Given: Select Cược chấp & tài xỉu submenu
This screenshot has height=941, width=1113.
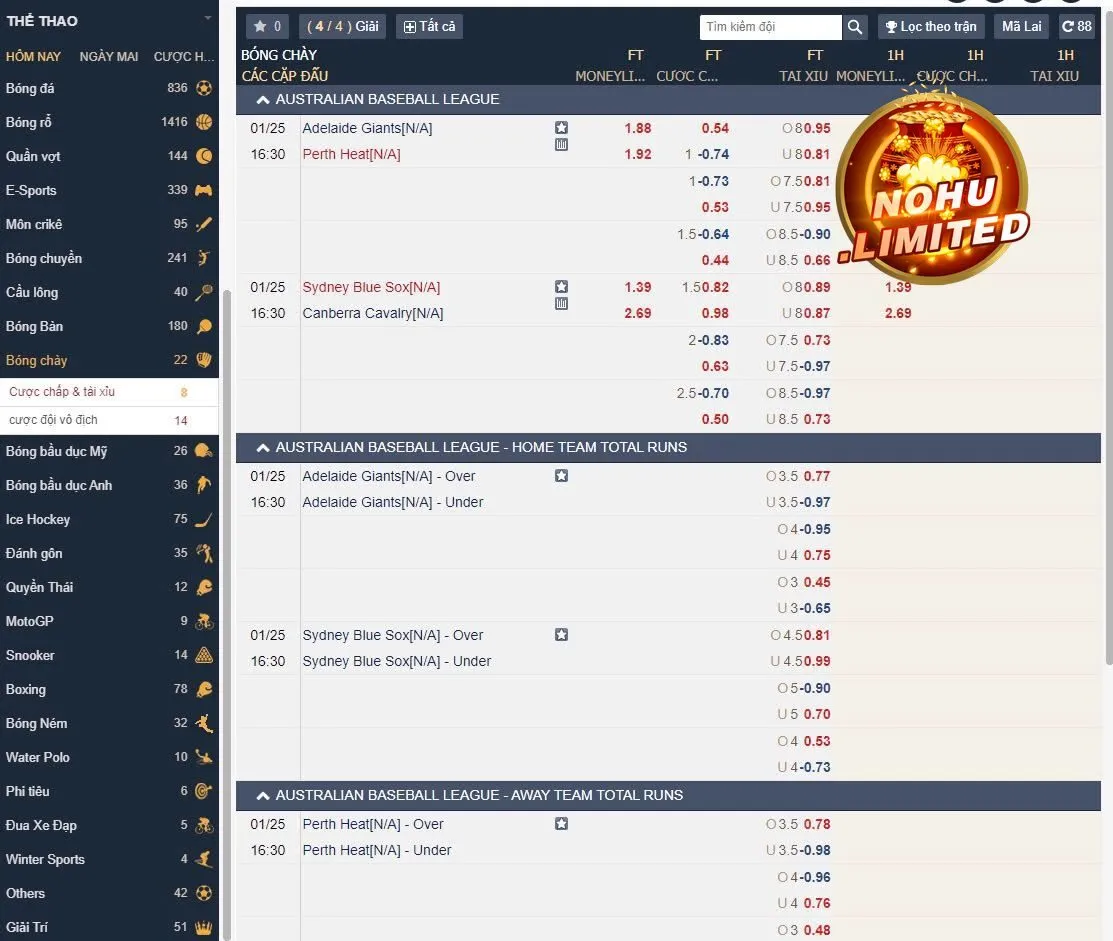Looking at the screenshot, I should (x=109, y=392).
